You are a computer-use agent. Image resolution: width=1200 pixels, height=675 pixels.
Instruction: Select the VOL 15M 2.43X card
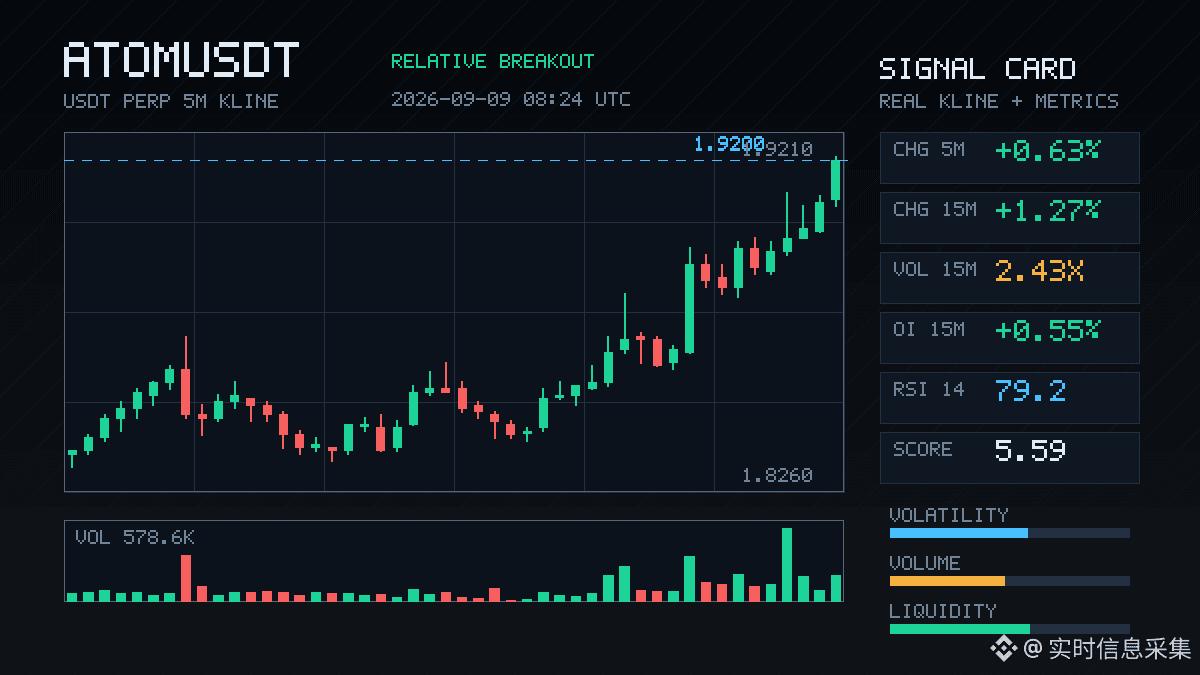[x=1009, y=277]
